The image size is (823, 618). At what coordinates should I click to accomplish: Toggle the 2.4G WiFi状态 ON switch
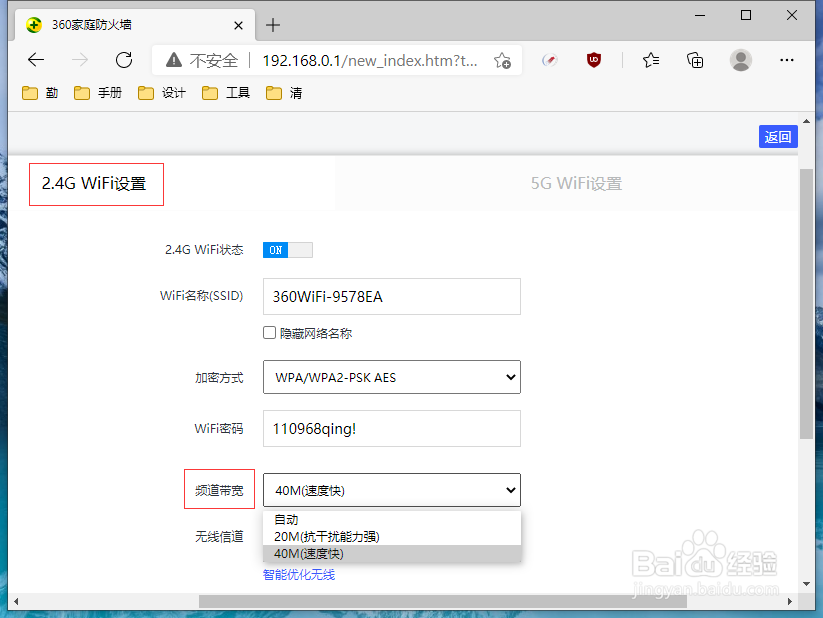tap(288, 250)
